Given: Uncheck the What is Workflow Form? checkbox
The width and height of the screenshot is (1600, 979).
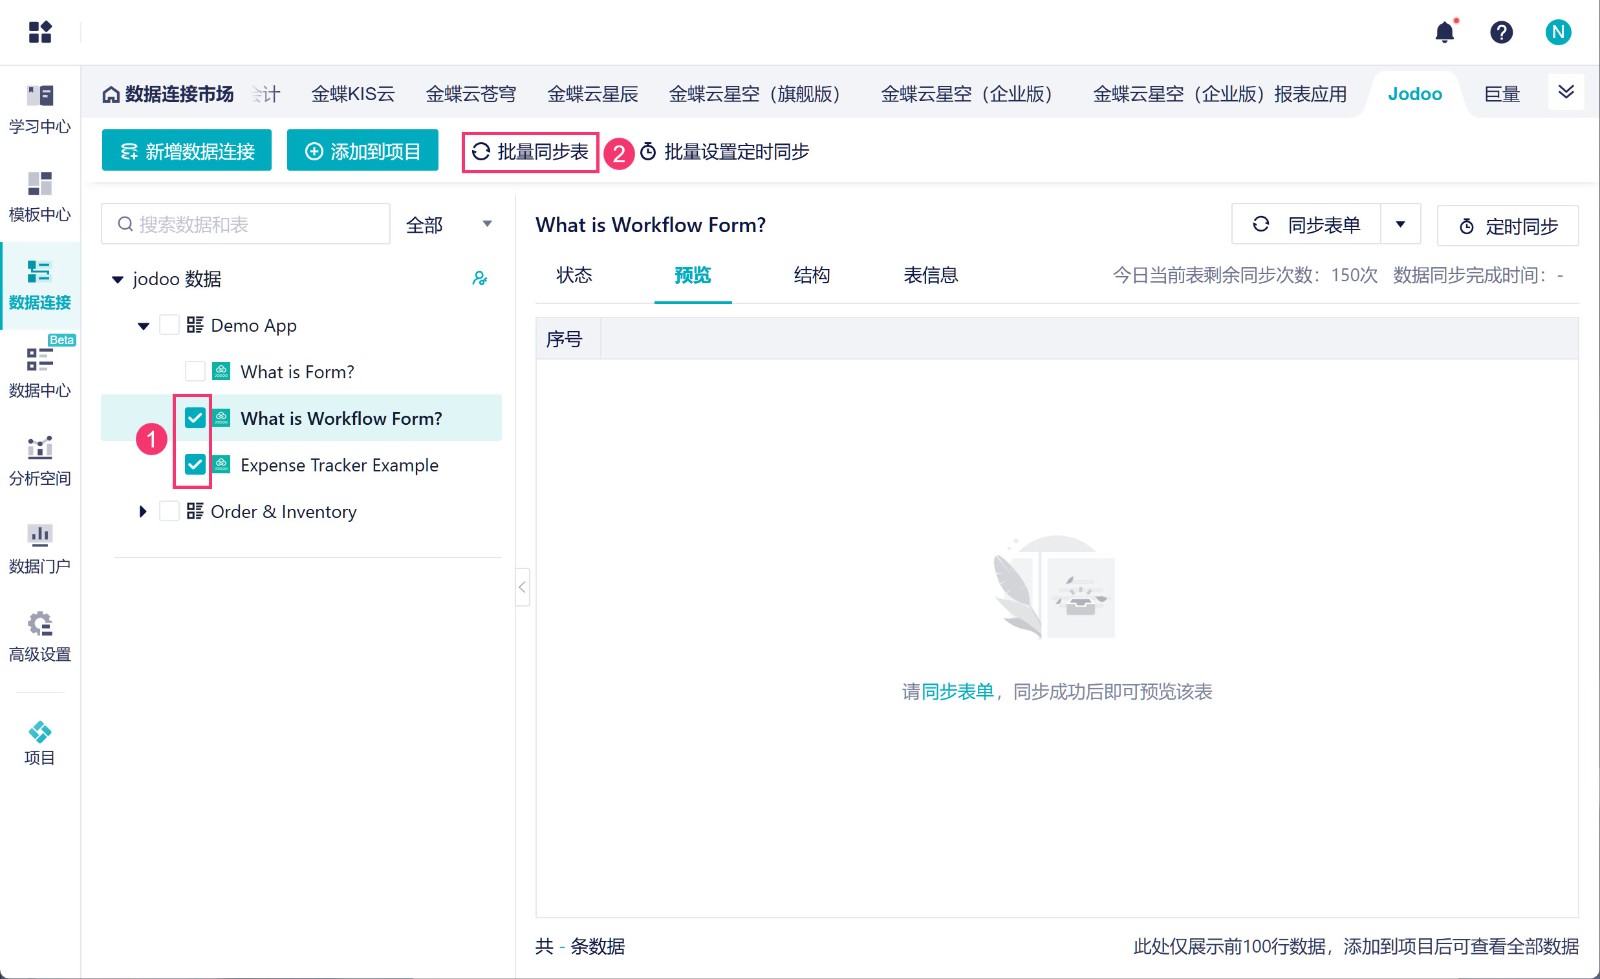Looking at the screenshot, I should tap(195, 418).
